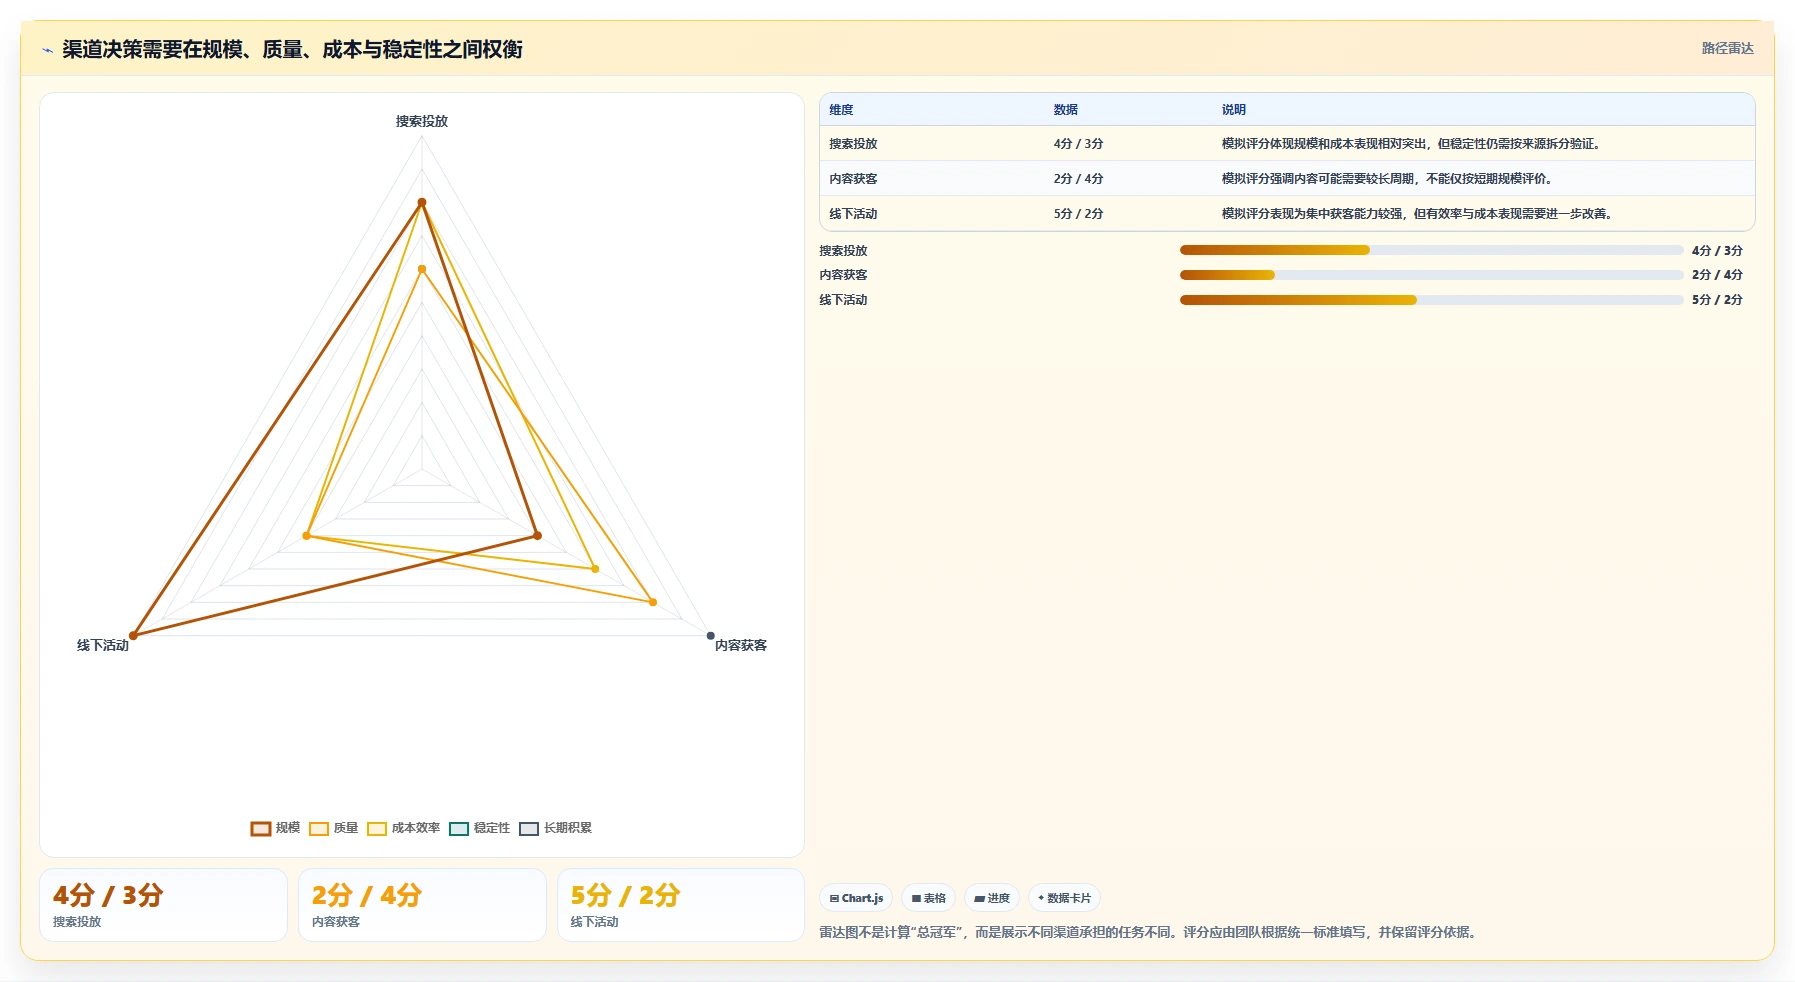Screen dimensions: 1795x982
Task: Toggle the 规模 legend swatch
Action: click(261, 828)
